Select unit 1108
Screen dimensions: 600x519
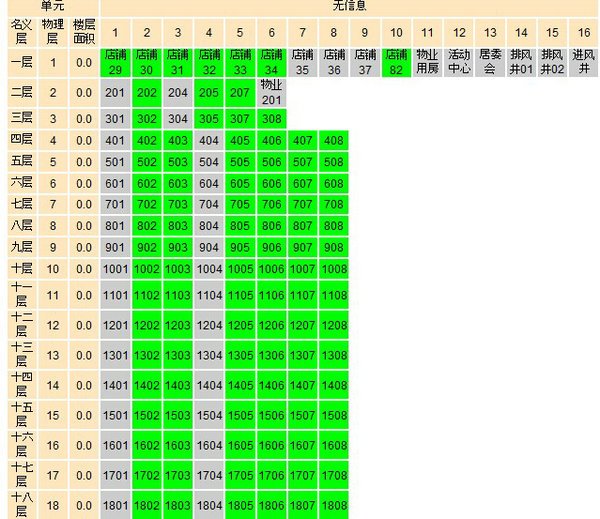[334, 295]
